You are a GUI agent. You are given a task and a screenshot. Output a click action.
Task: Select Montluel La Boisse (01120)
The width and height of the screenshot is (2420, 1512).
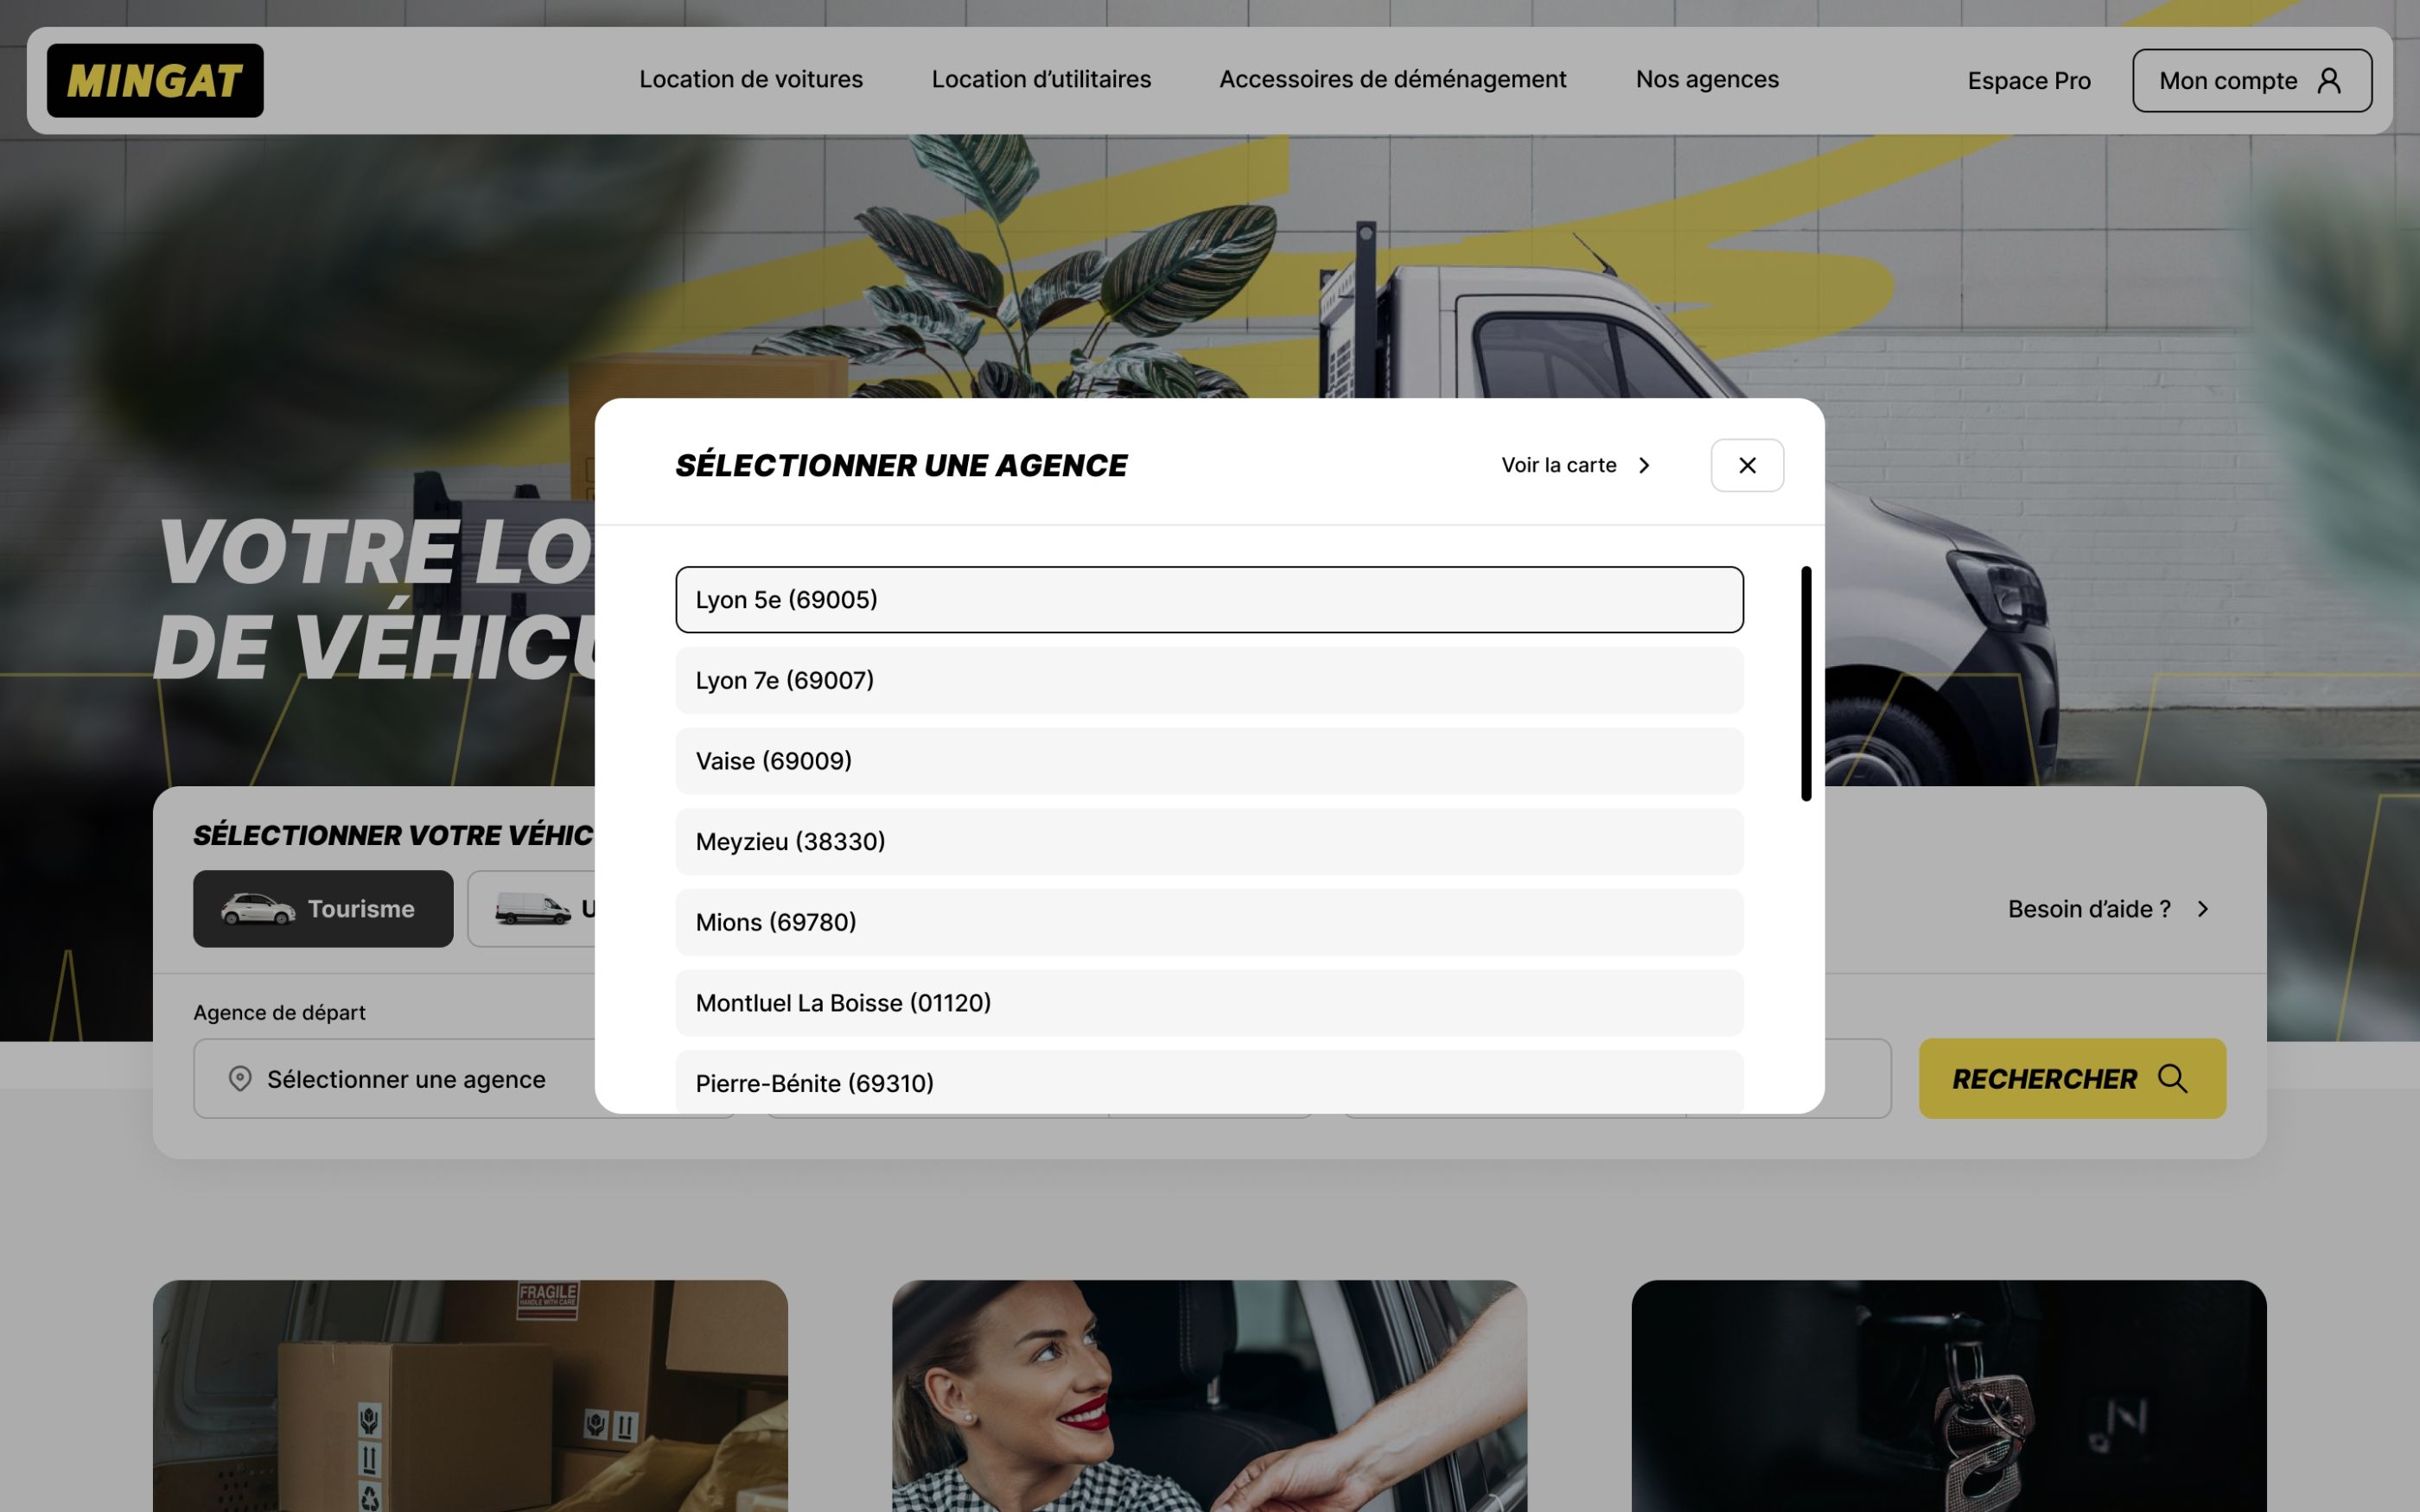pos(1208,1002)
